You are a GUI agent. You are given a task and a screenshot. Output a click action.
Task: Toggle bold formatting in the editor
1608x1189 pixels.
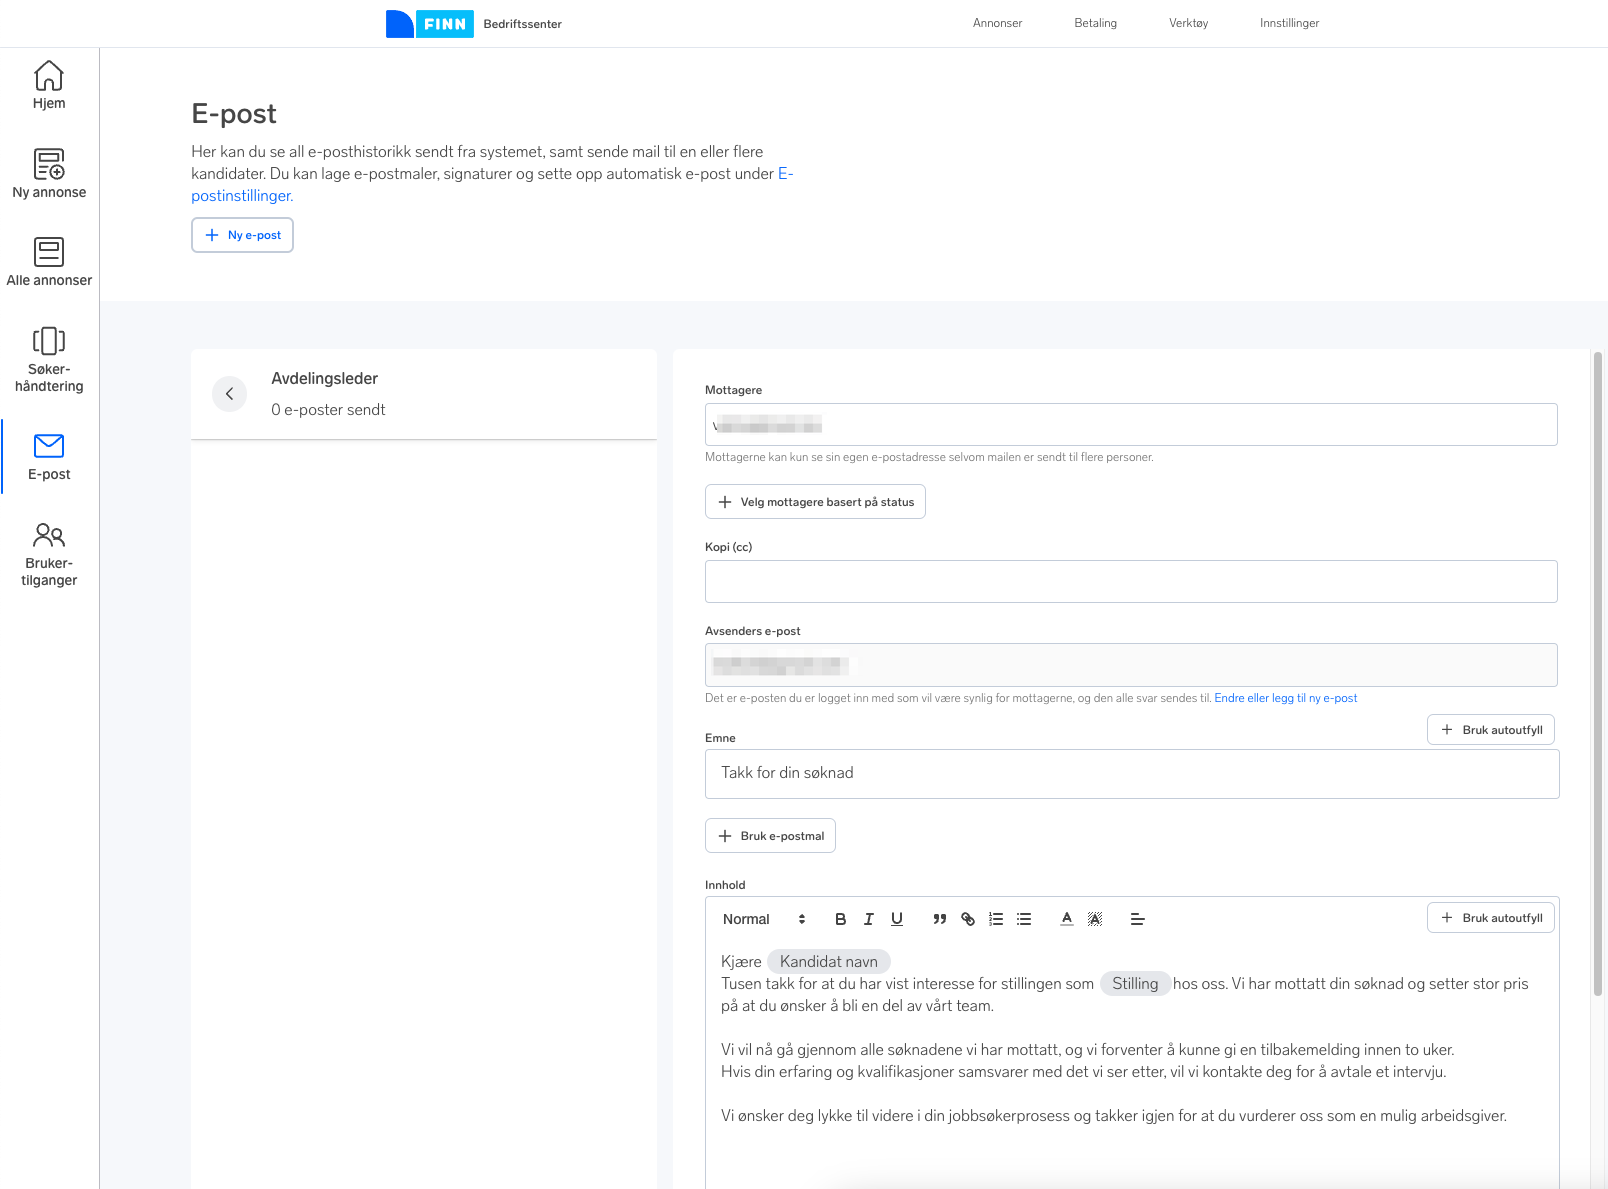(840, 919)
